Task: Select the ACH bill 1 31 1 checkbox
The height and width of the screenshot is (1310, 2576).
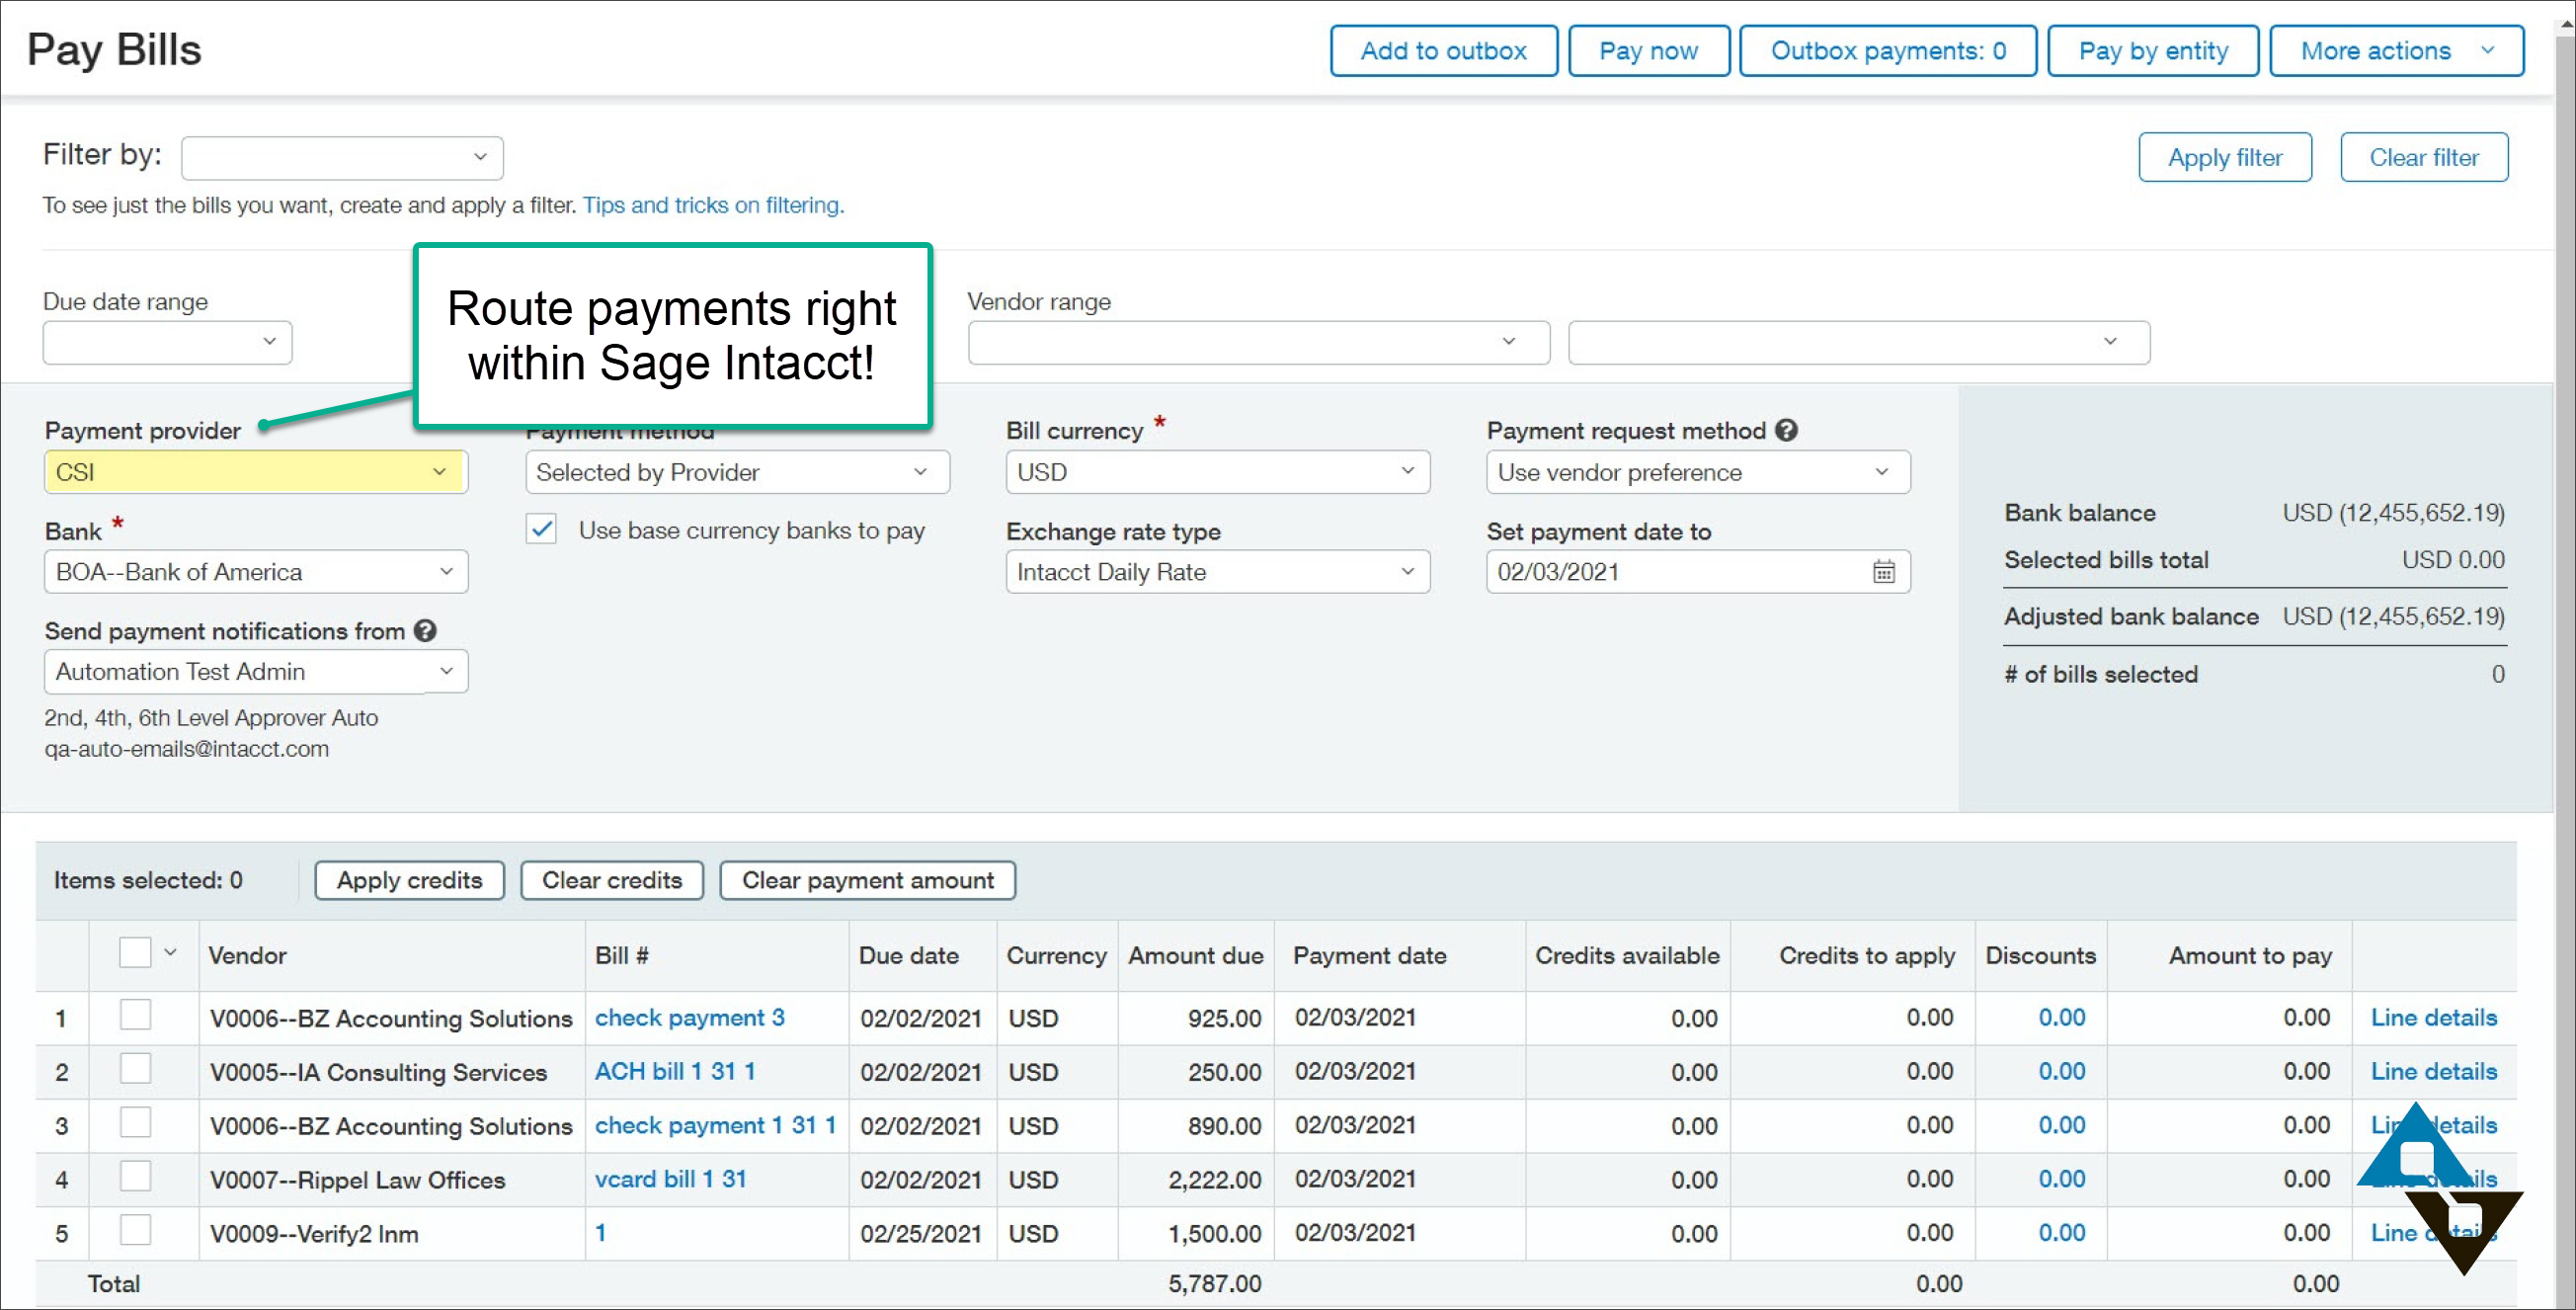Action: point(135,1070)
